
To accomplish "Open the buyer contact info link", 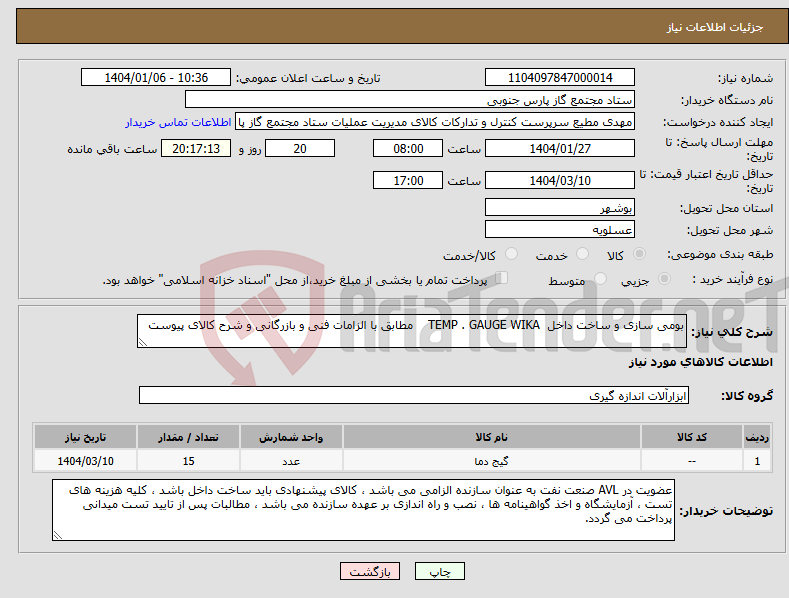I will coord(178,122).
